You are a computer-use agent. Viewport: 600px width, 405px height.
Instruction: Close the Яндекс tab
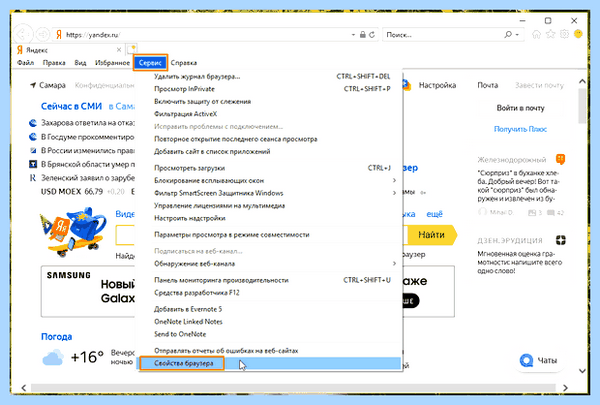[x=119, y=50]
